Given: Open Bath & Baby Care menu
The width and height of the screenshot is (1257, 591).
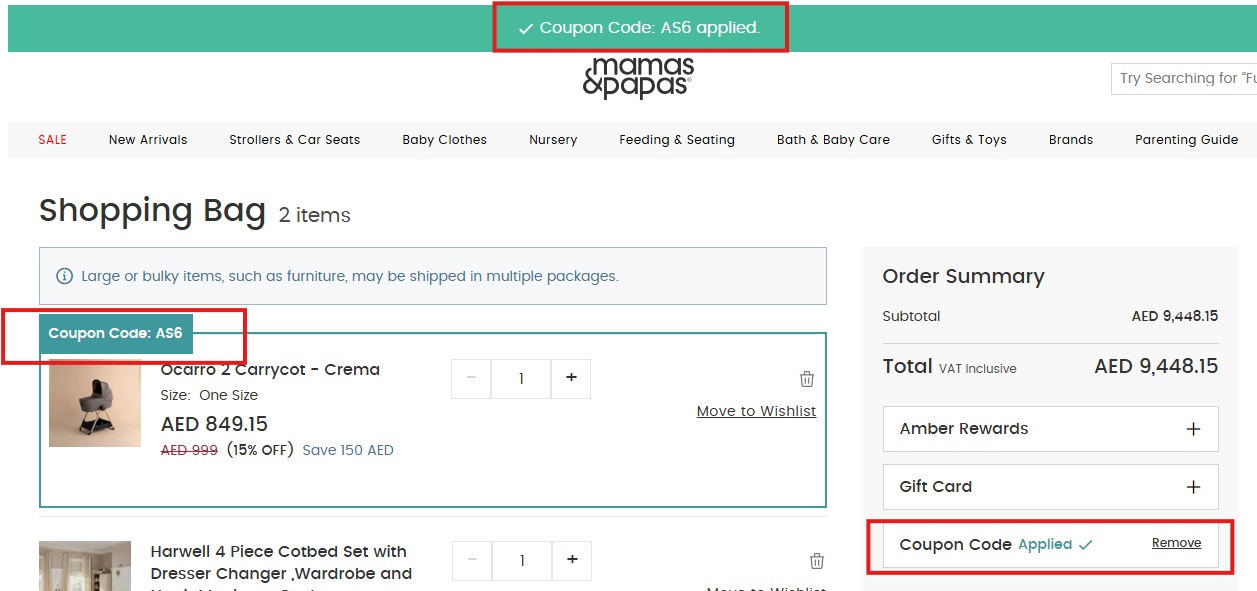Looking at the screenshot, I should click(x=833, y=140).
